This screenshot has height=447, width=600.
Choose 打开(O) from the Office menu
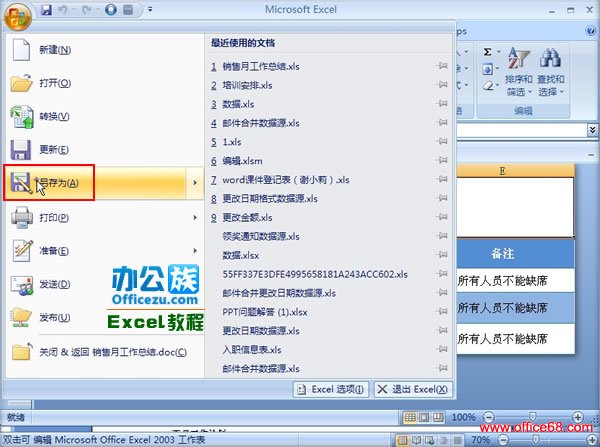[x=104, y=83]
